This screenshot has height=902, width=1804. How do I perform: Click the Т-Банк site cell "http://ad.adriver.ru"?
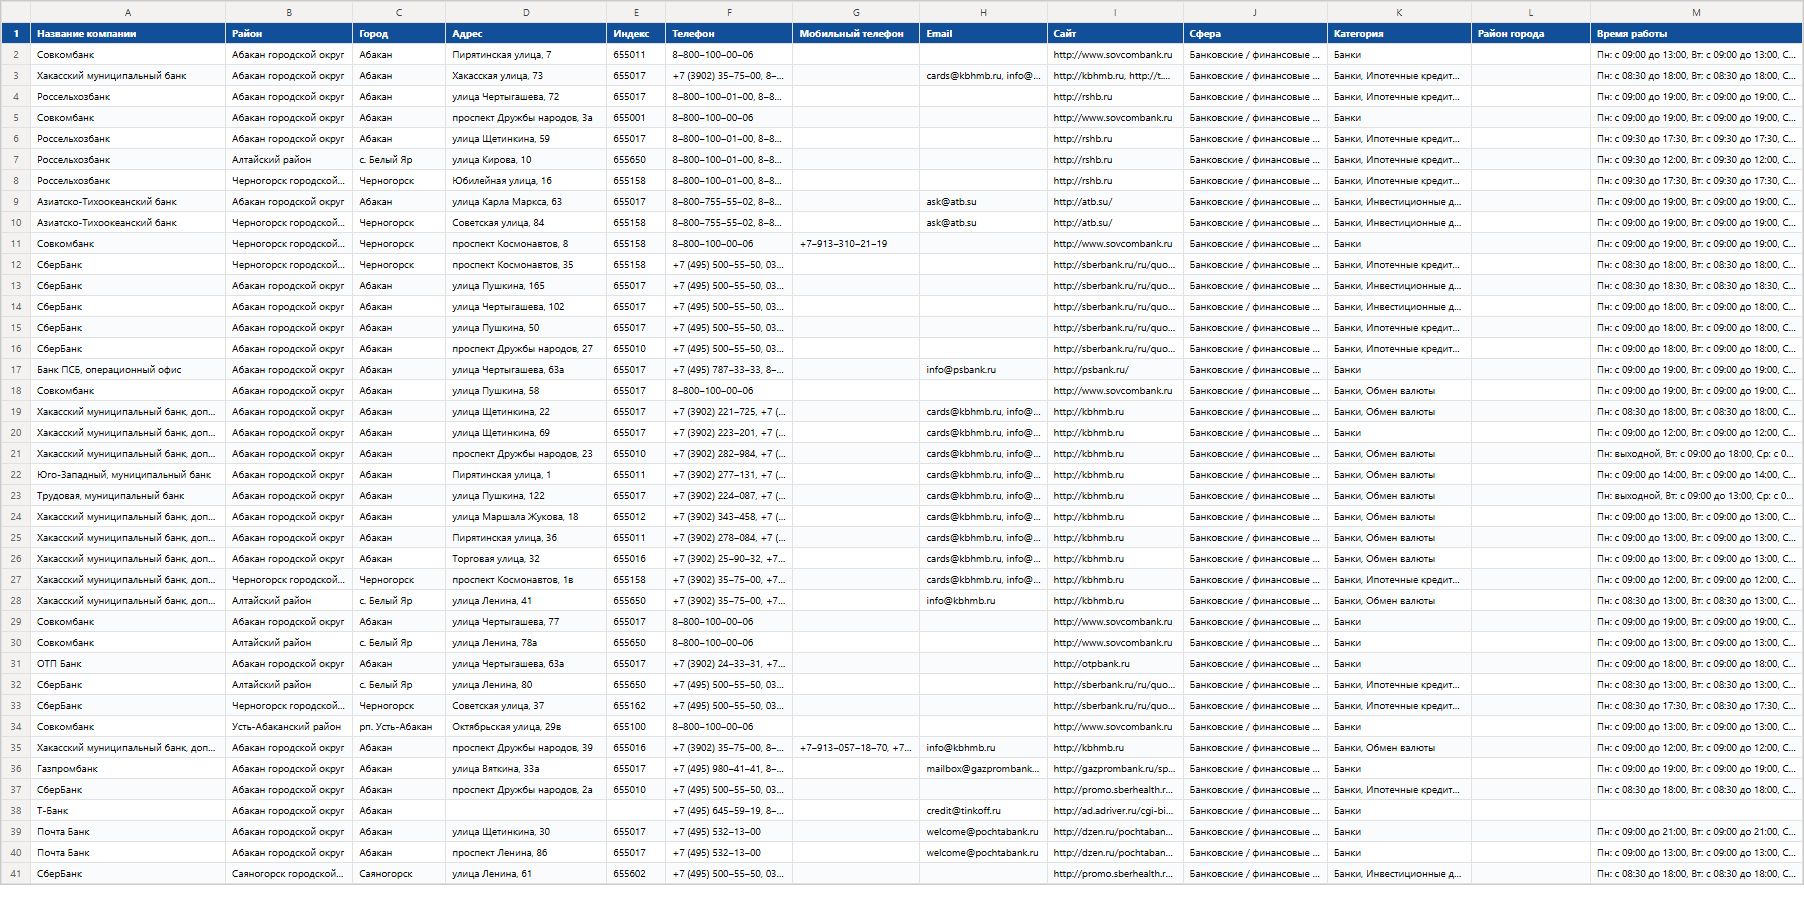1115,811
